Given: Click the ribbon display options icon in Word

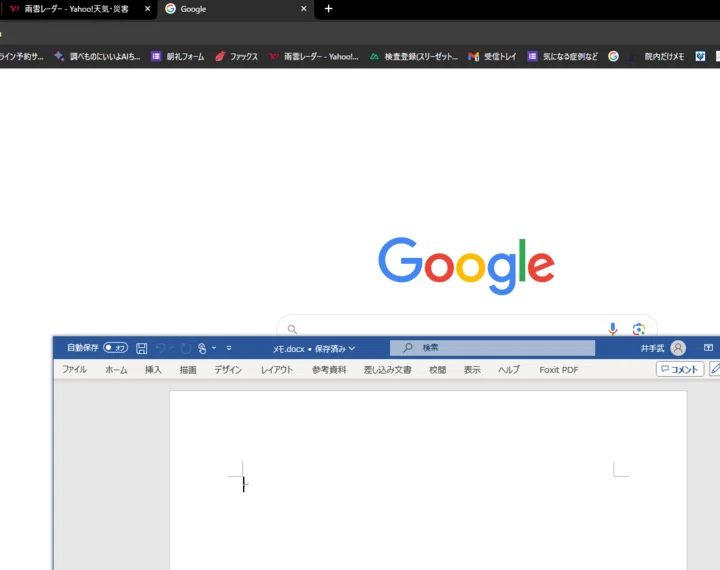Looking at the screenshot, I should coord(709,348).
